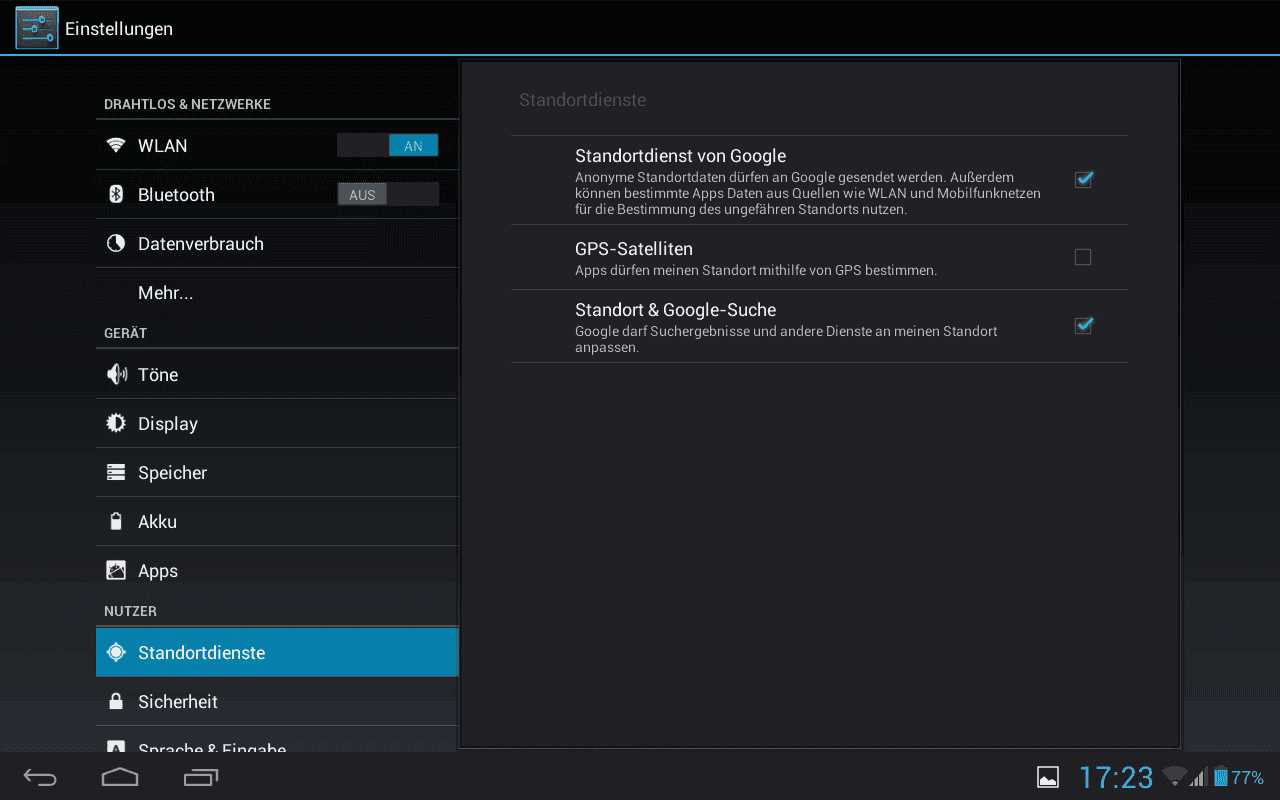Open Speicher storage settings
The width and height of the screenshot is (1280, 800).
(x=277, y=473)
